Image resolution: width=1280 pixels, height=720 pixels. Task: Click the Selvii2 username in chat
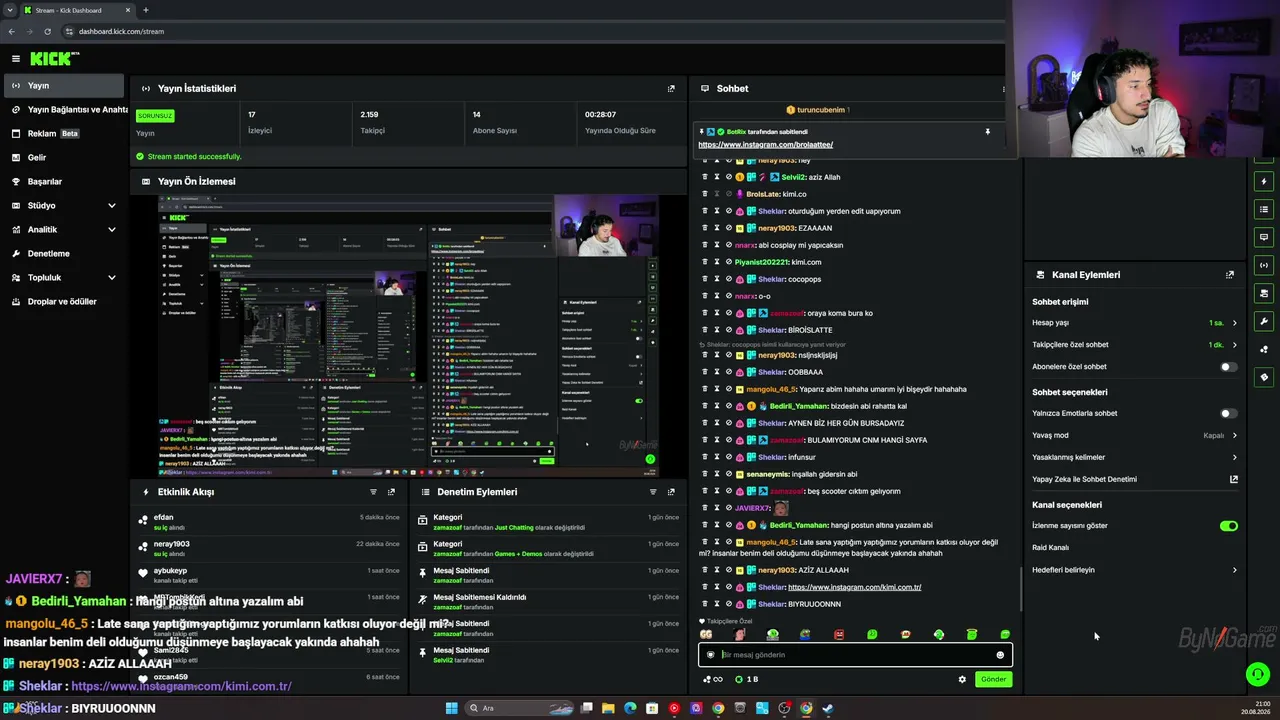click(x=793, y=177)
